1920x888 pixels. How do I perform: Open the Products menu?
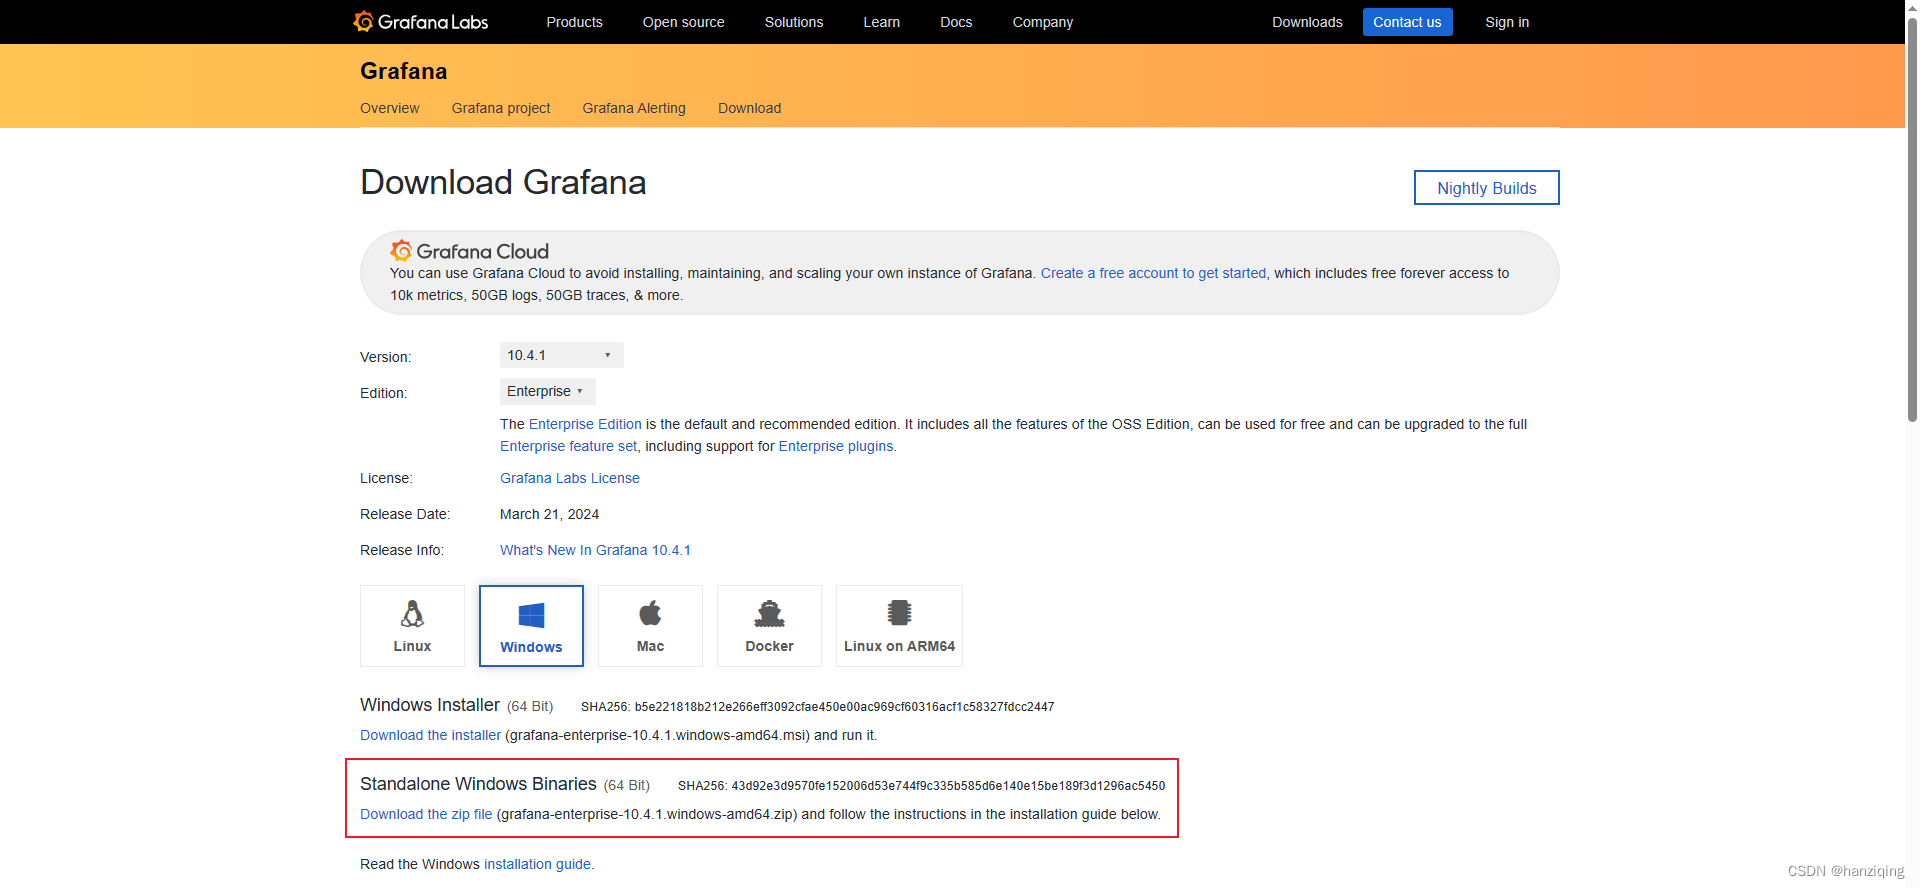tap(574, 22)
